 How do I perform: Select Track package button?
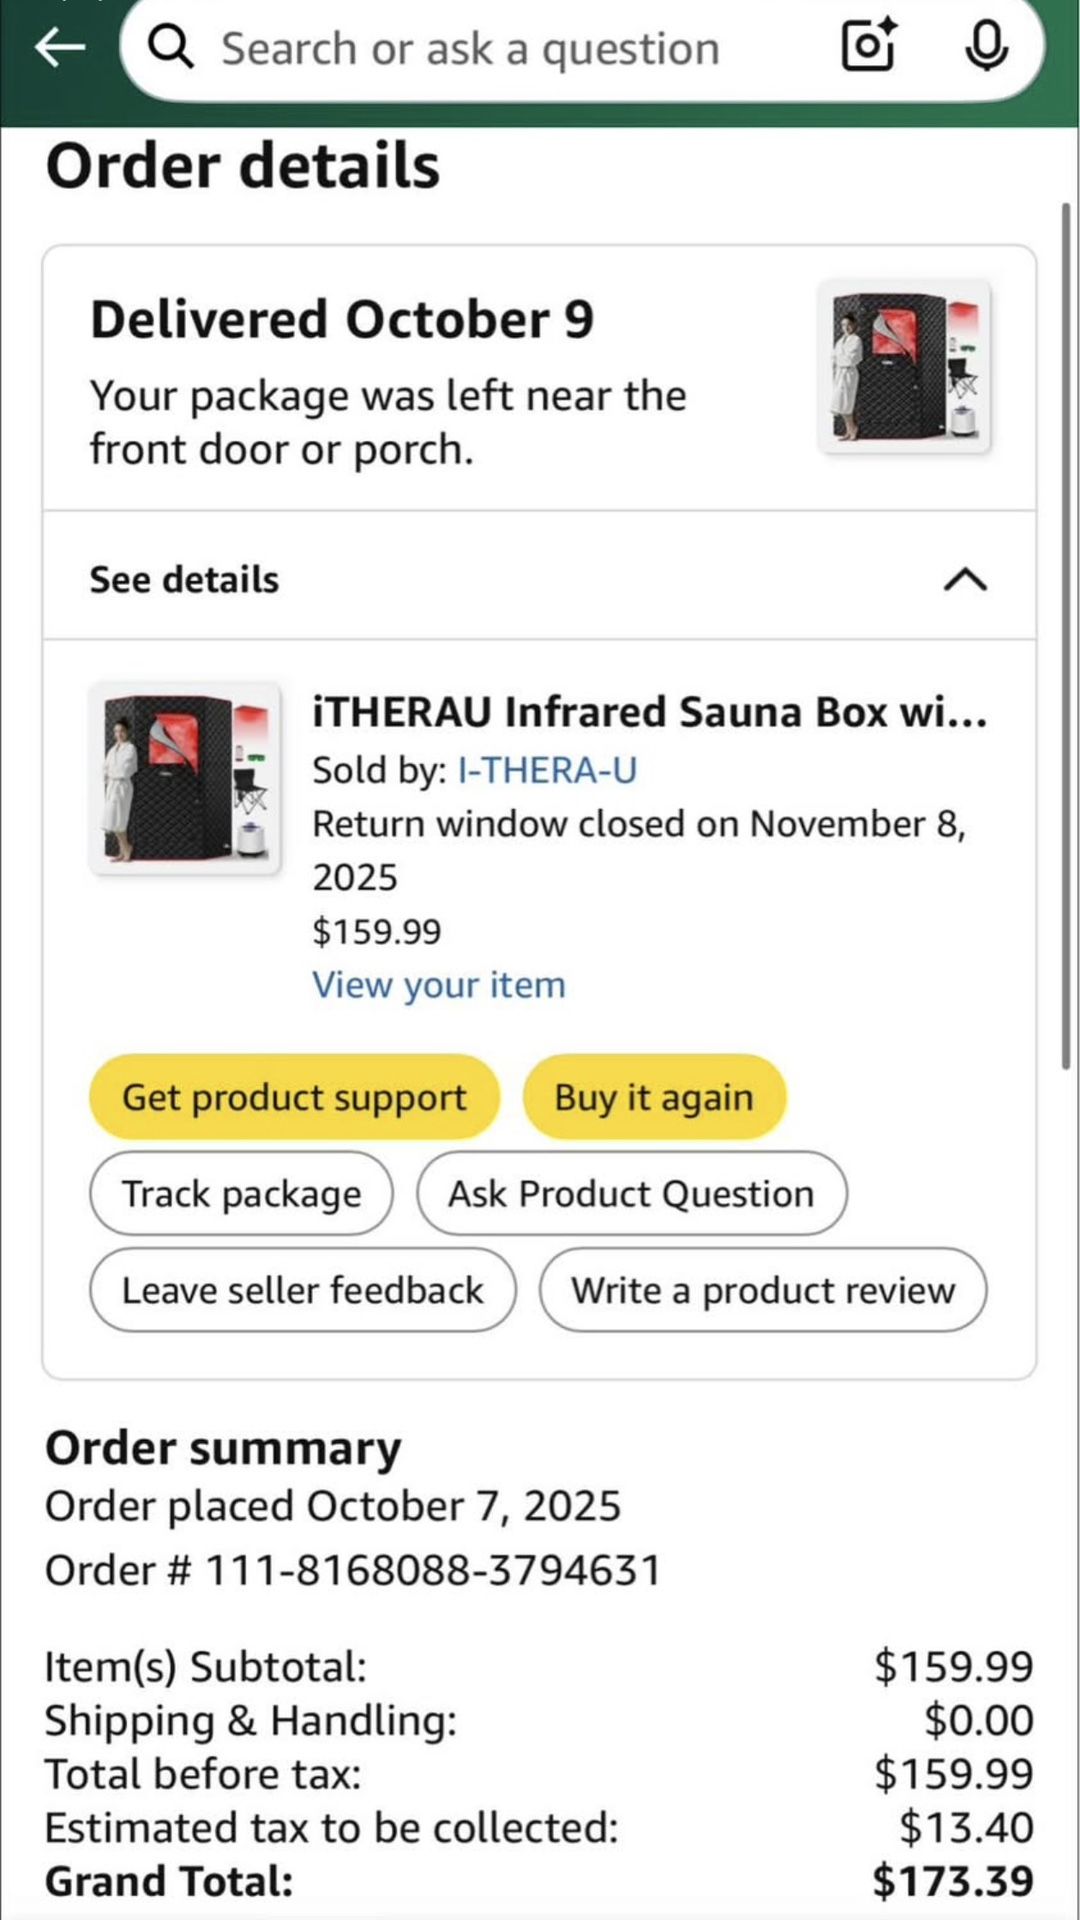pos(241,1194)
